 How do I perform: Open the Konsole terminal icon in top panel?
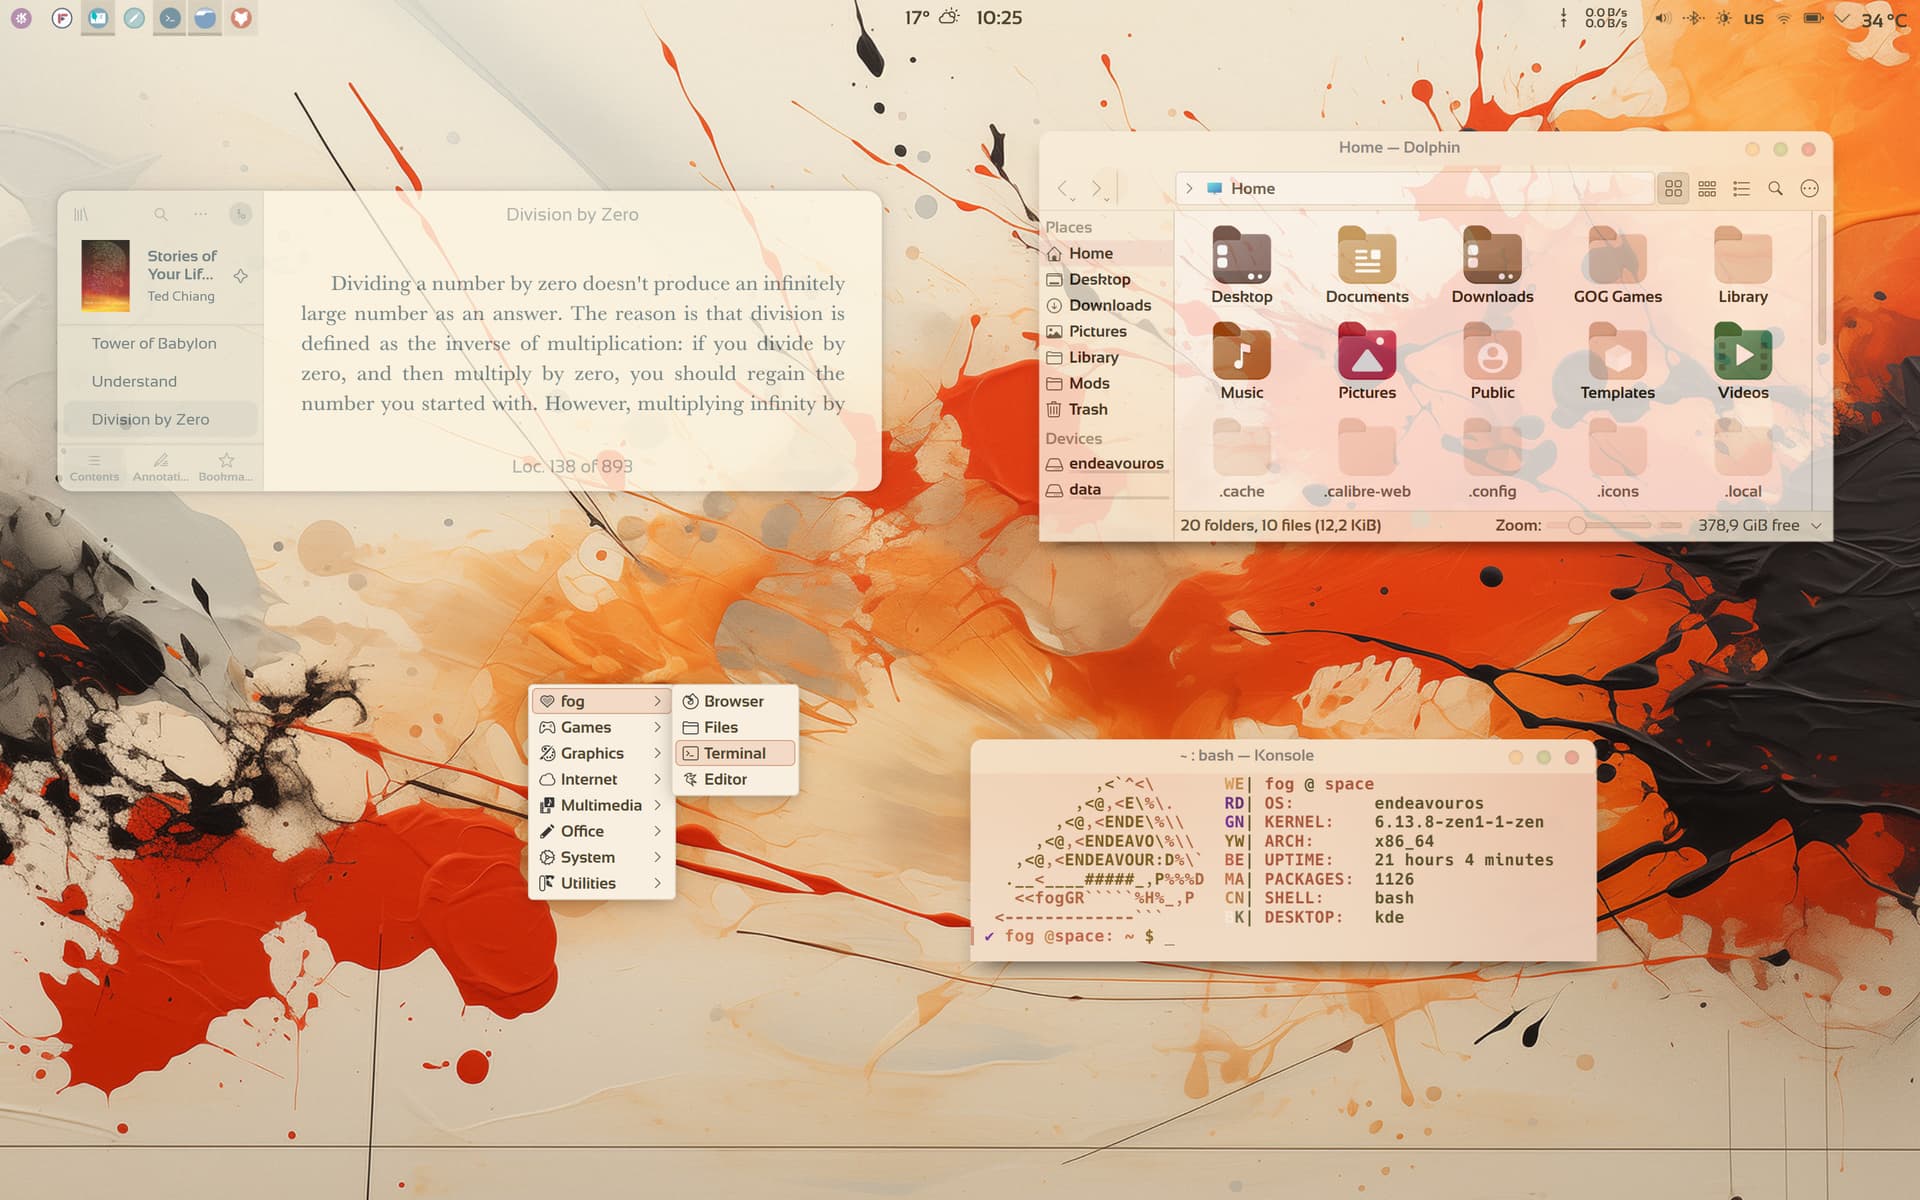[170, 18]
